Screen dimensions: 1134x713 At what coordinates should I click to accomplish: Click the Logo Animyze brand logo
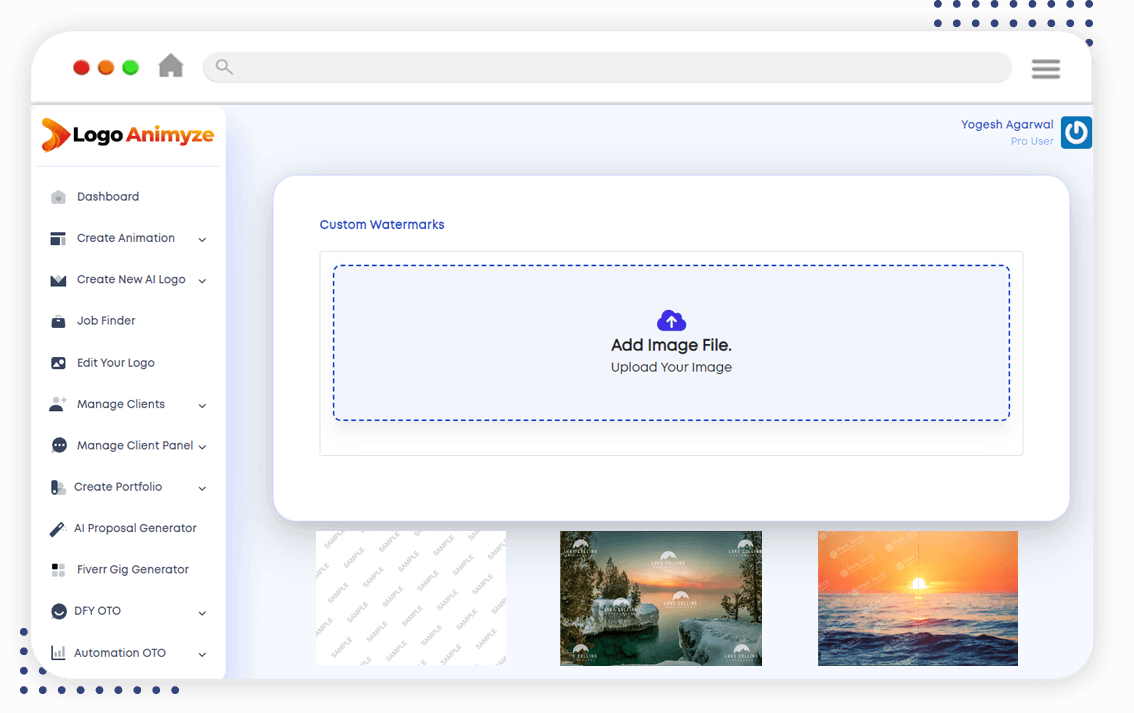[128, 135]
